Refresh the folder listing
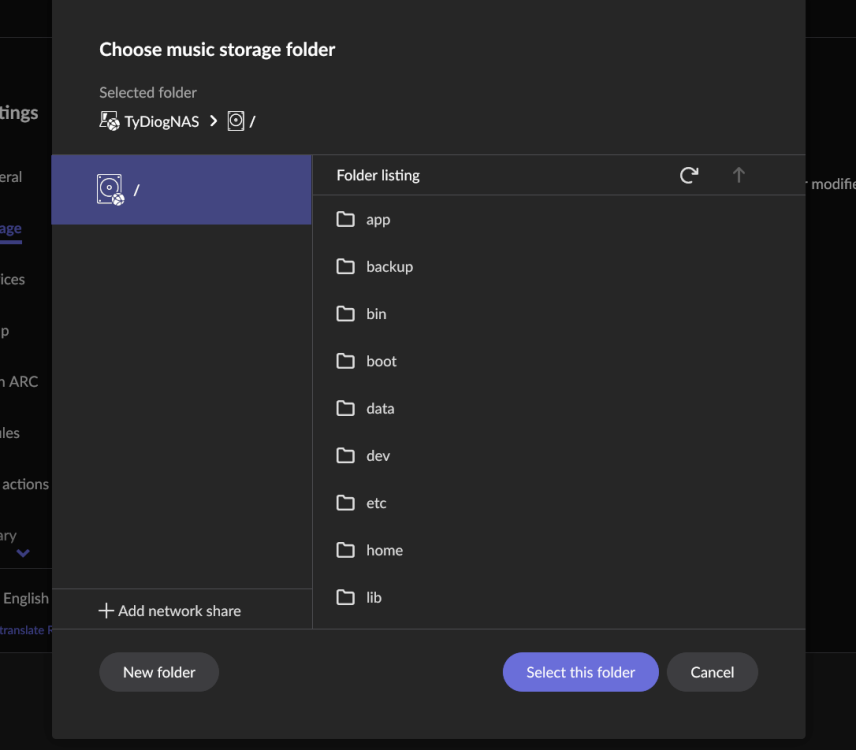Screen dimensions: 856x750 pyautogui.click(x=689, y=175)
